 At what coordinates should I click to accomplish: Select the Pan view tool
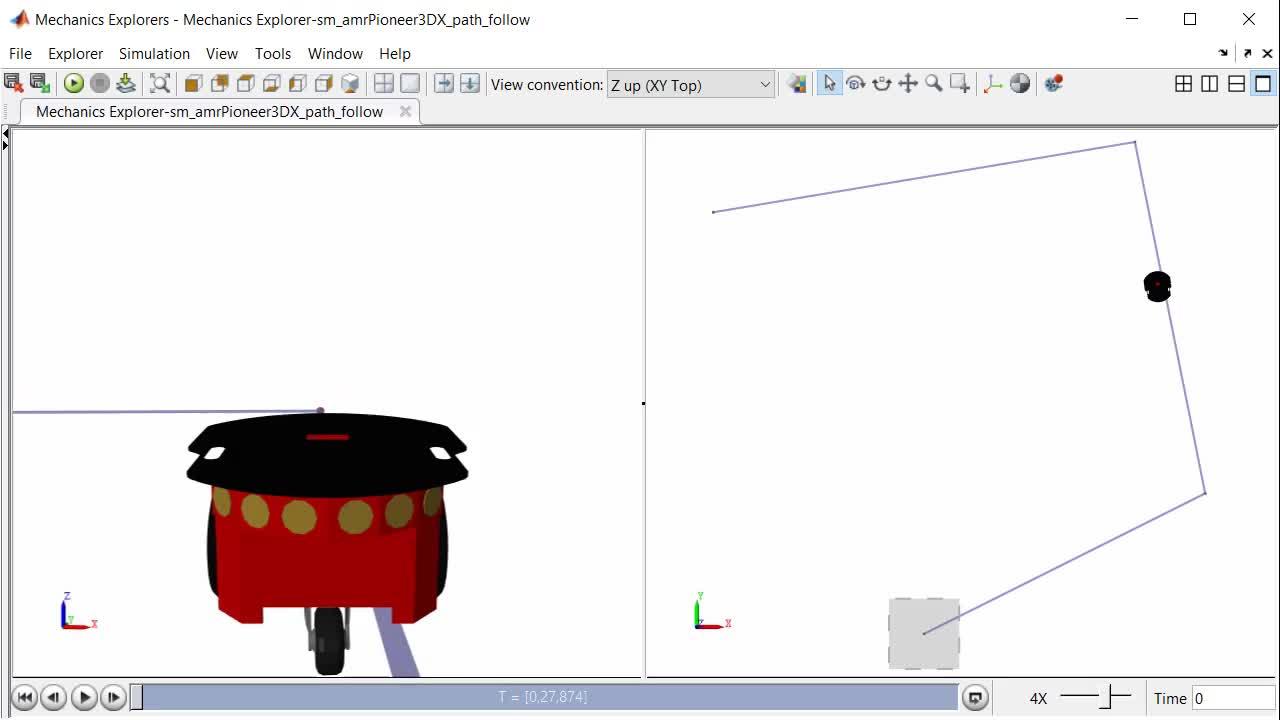(907, 84)
